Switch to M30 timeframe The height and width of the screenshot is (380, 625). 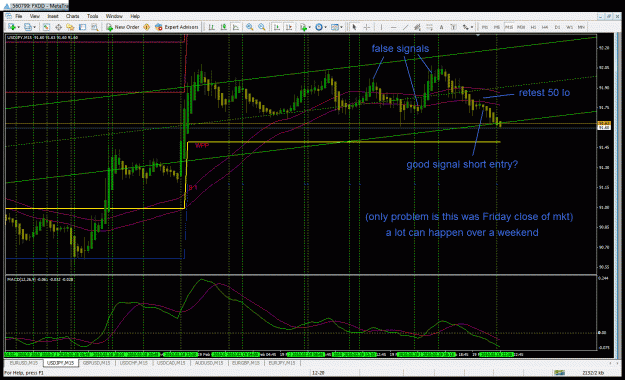click(x=521, y=27)
